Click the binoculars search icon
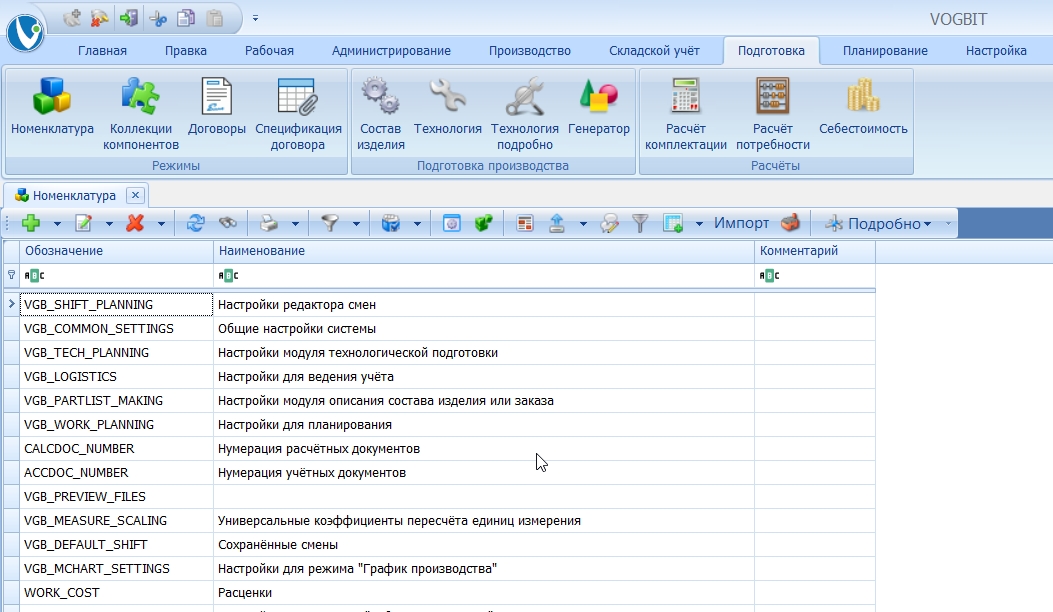Screen dimensions: 1053x612 pos(228,223)
